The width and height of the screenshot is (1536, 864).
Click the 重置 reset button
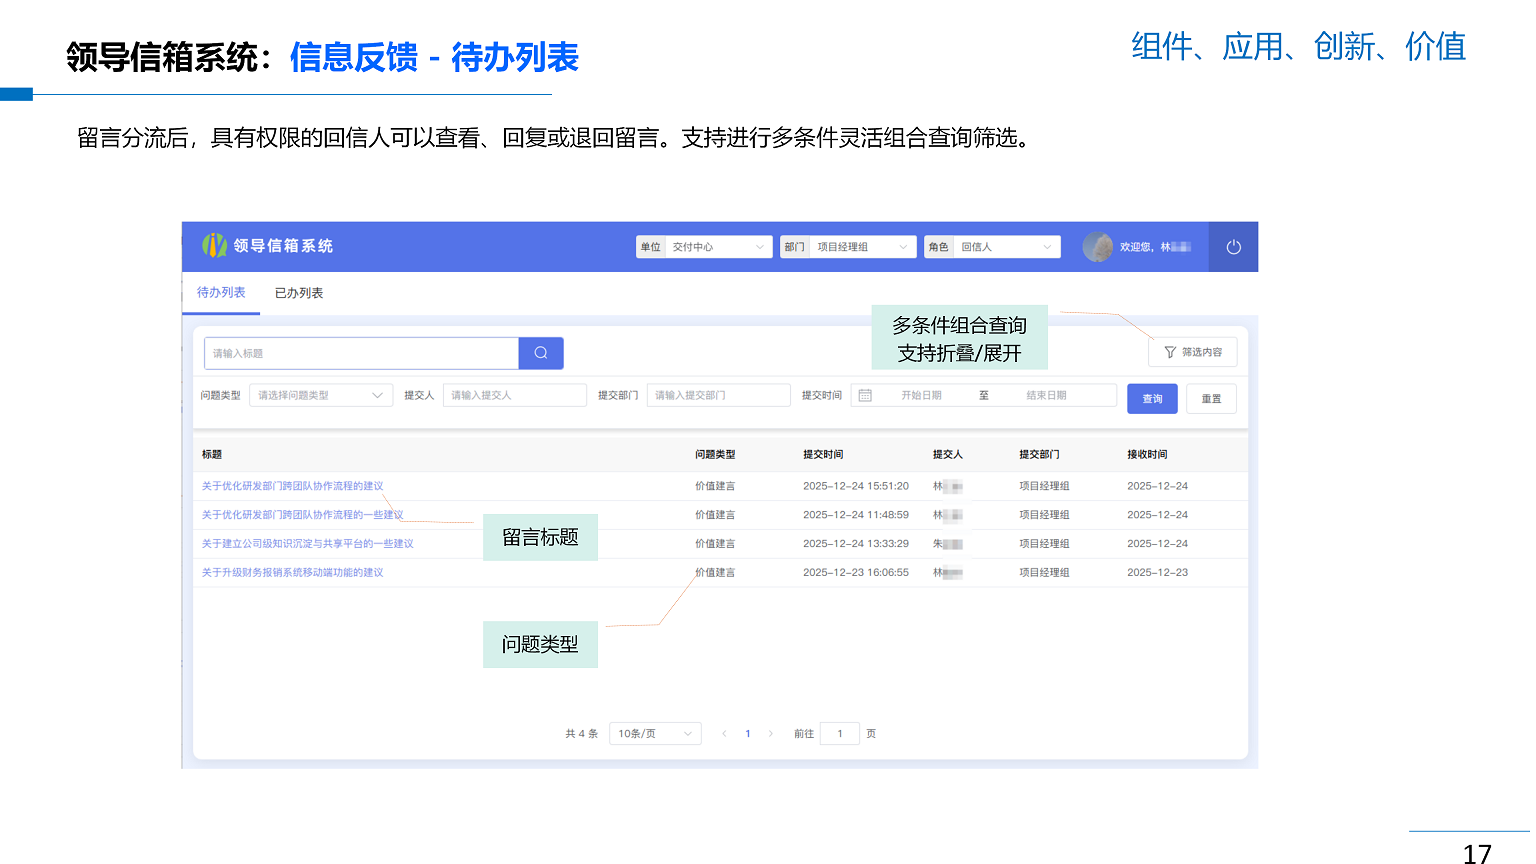tap(1211, 398)
